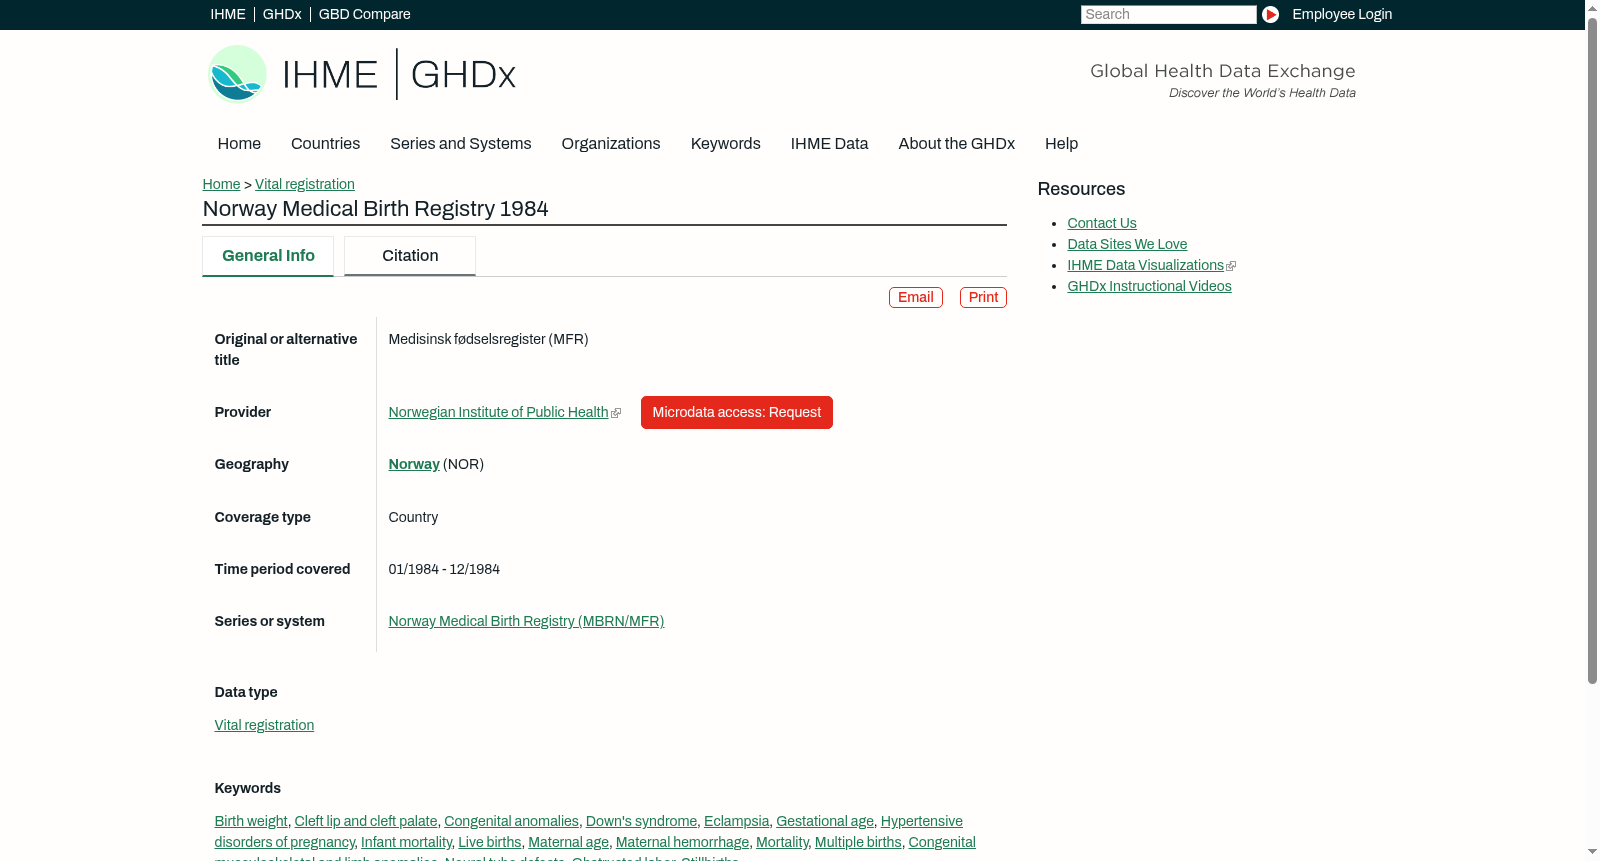Select the General Info tab

[x=268, y=256]
